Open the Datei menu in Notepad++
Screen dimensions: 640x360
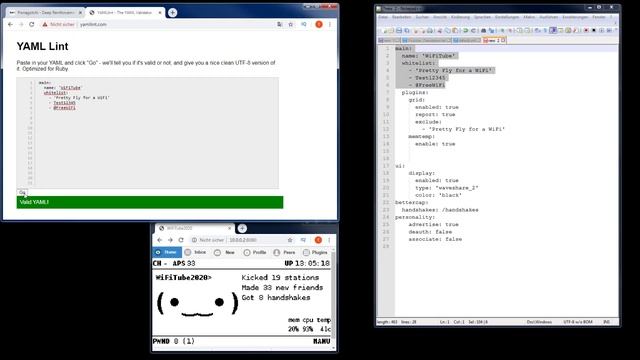click(x=383, y=17)
